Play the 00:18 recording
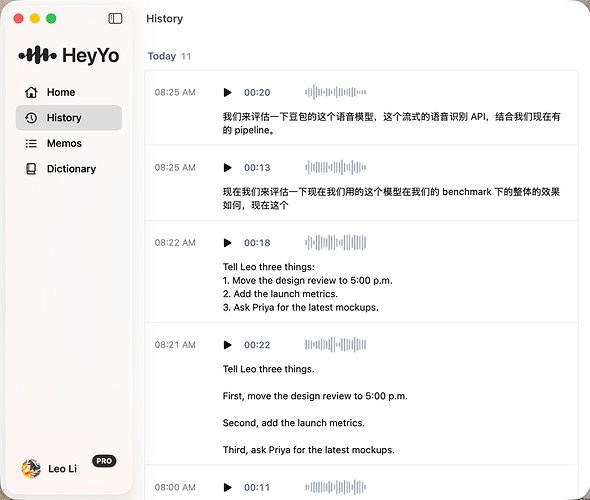The image size is (590, 500). click(227, 243)
